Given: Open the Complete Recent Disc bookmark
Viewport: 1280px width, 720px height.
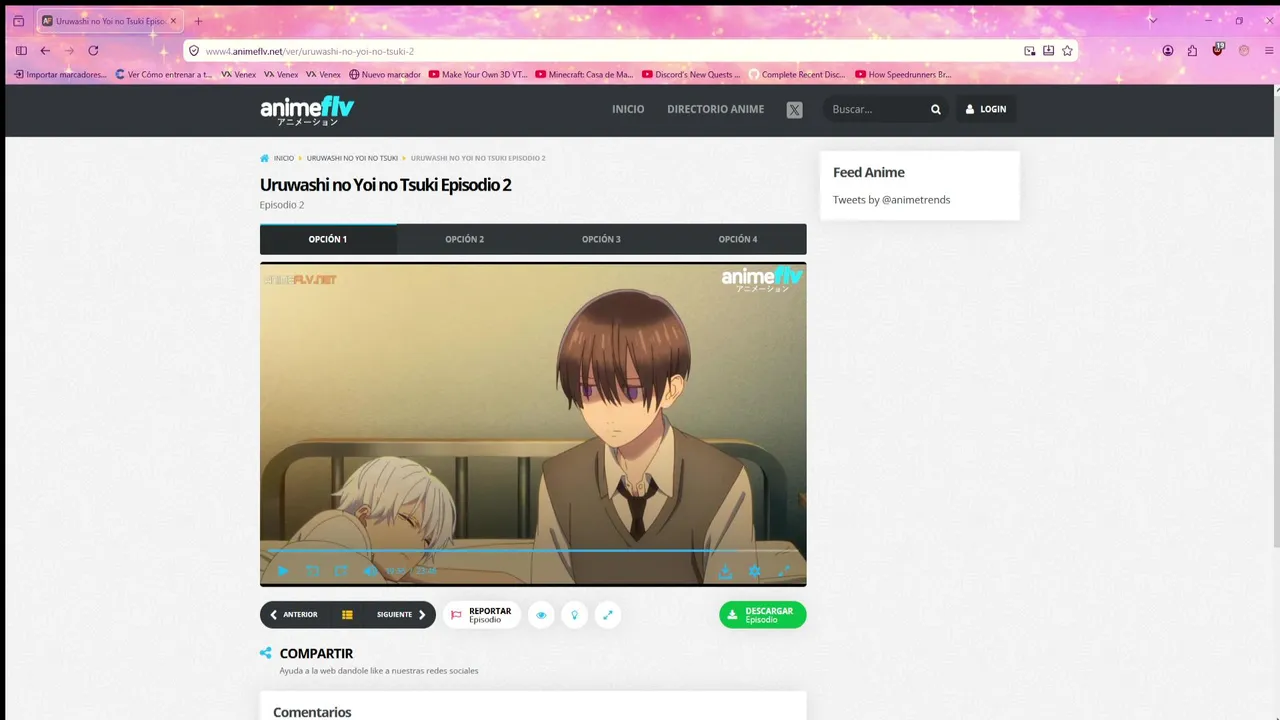Looking at the screenshot, I should click(798, 75).
